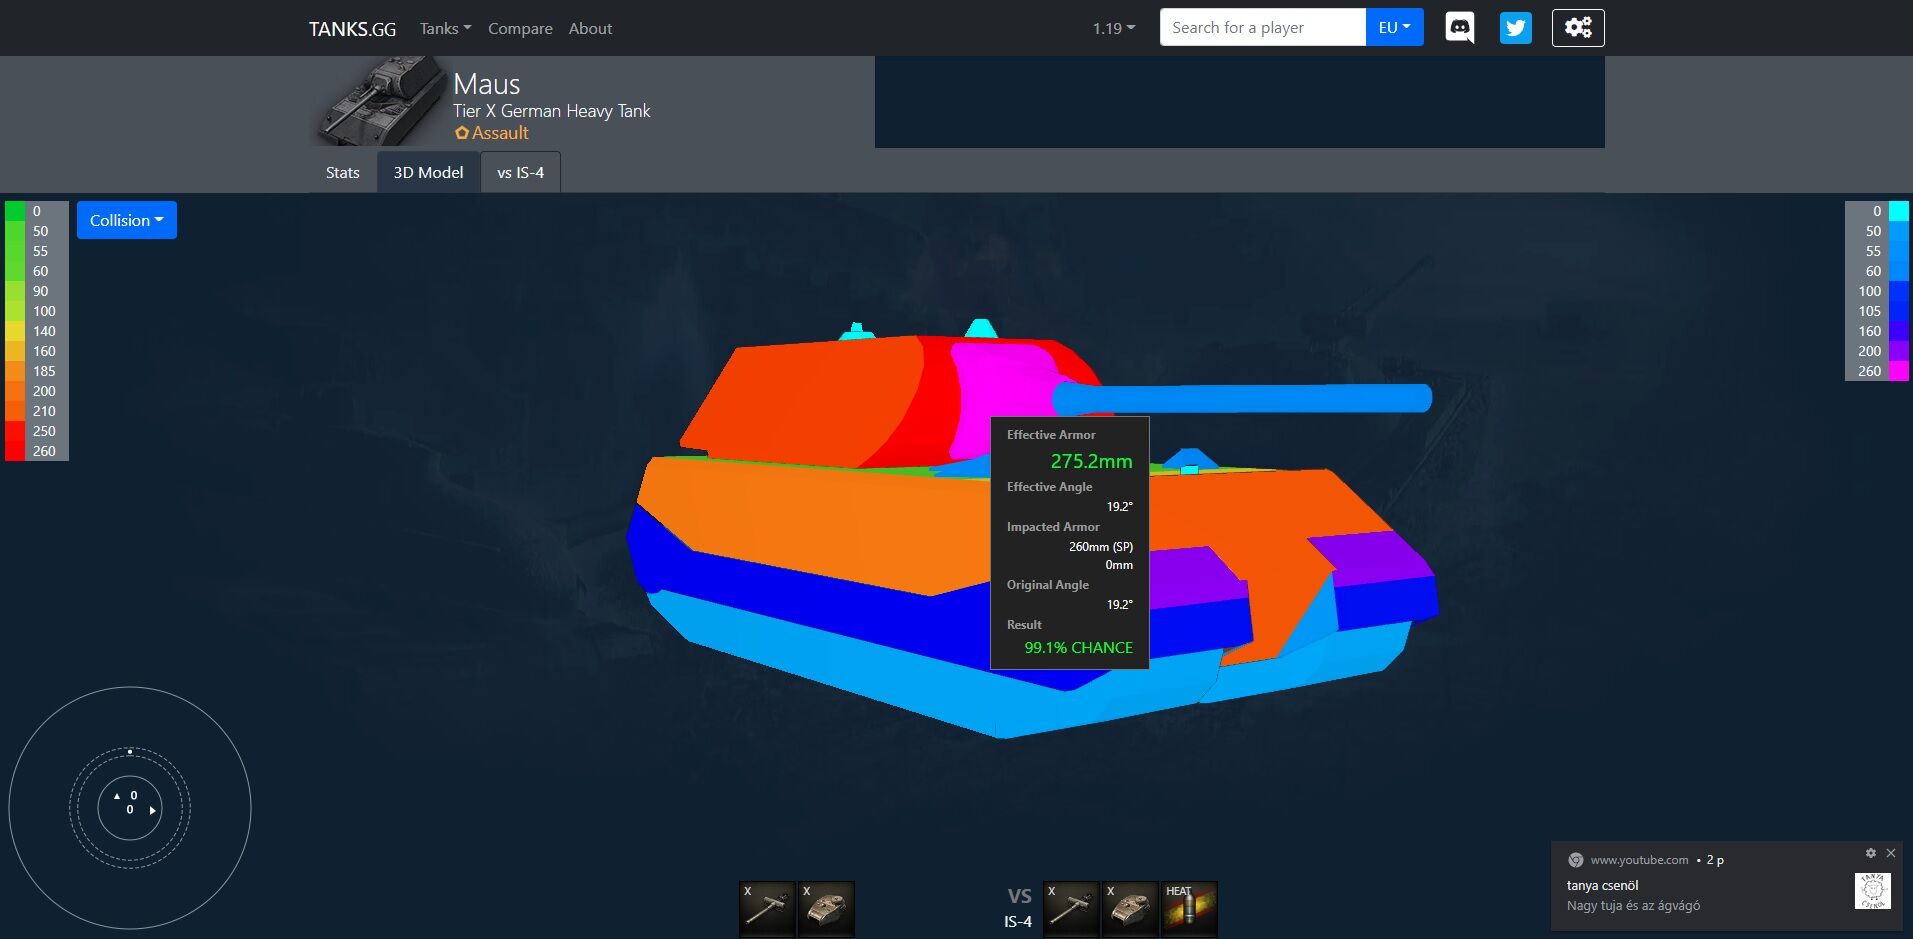Click the 250 armor legend swatch
Viewport: 1913px width, 939px height.
click(15, 431)
